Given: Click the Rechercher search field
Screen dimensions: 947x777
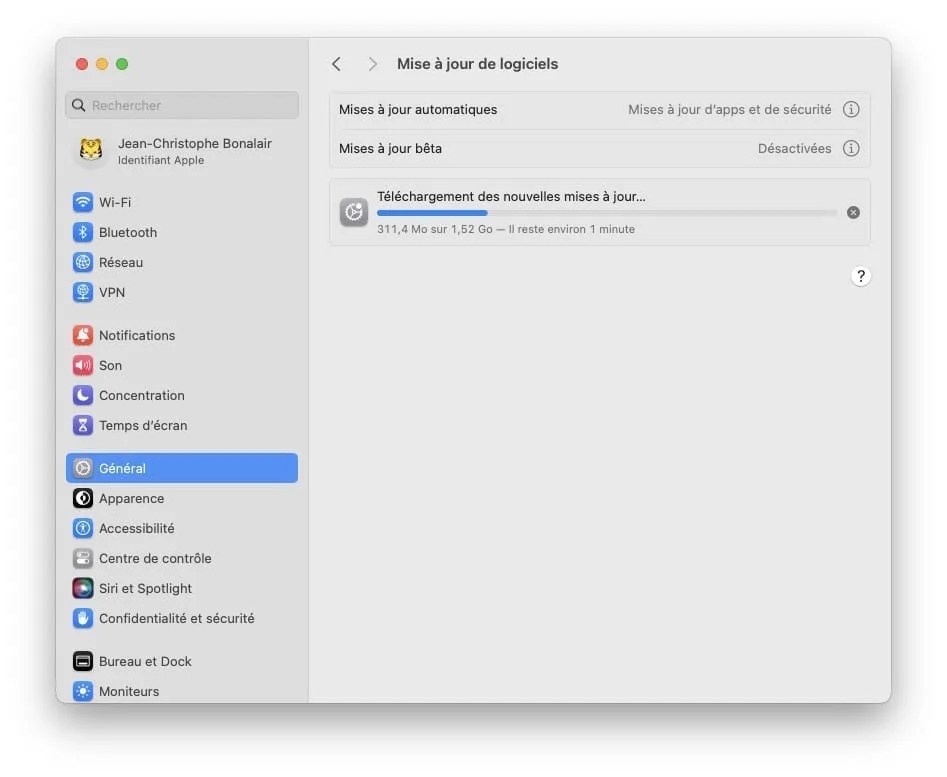Looking at the screenshot, I should pos(182,105).
